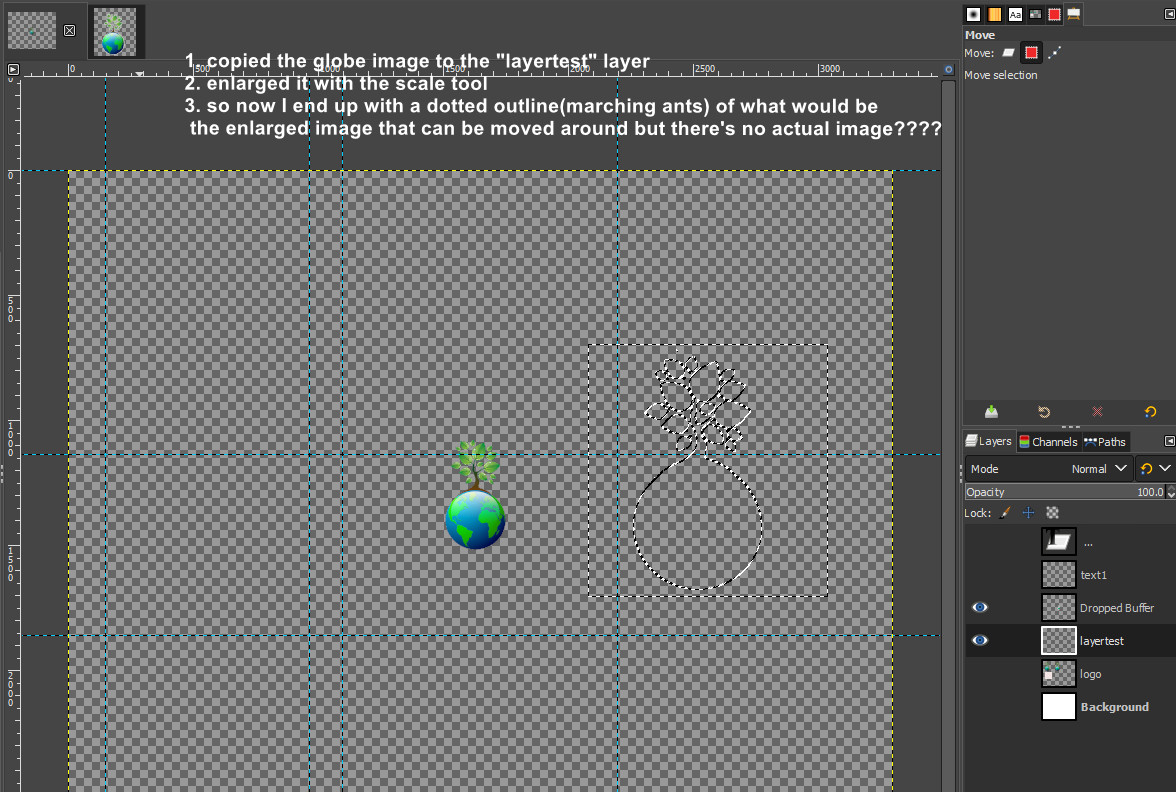Restore tool preset icon
Image resolution: width=1176 pixels, height=792 pixels.
pyautogui.click(x=1044, y=412)
